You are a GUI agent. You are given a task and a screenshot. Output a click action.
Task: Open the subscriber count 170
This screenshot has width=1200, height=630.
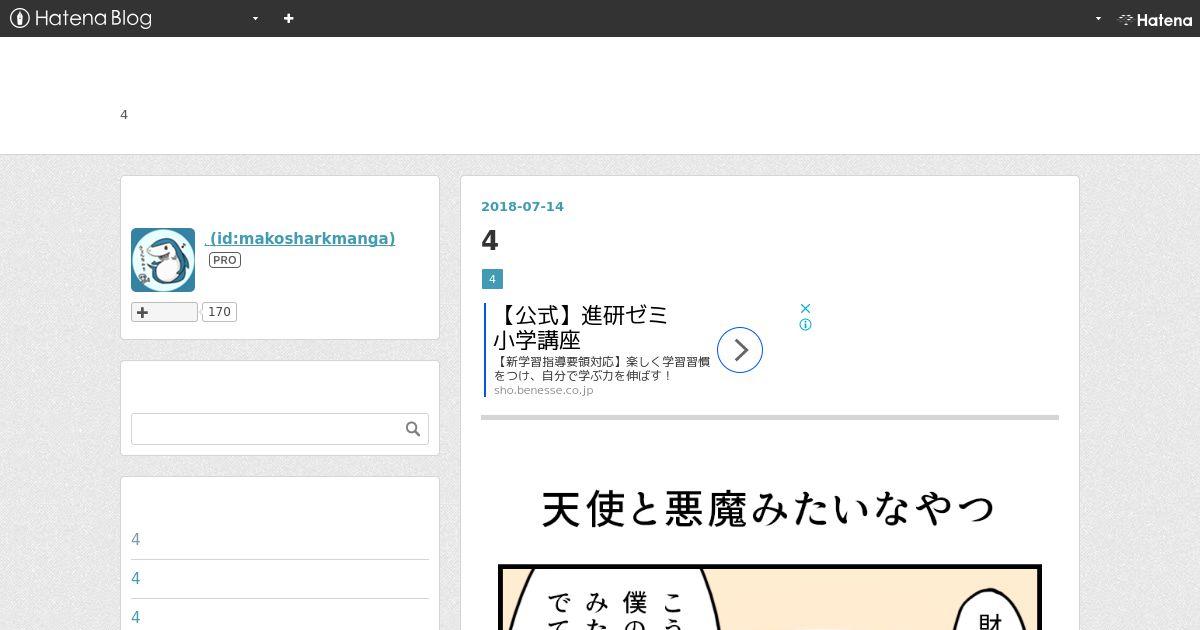click(x=219, y=312)
